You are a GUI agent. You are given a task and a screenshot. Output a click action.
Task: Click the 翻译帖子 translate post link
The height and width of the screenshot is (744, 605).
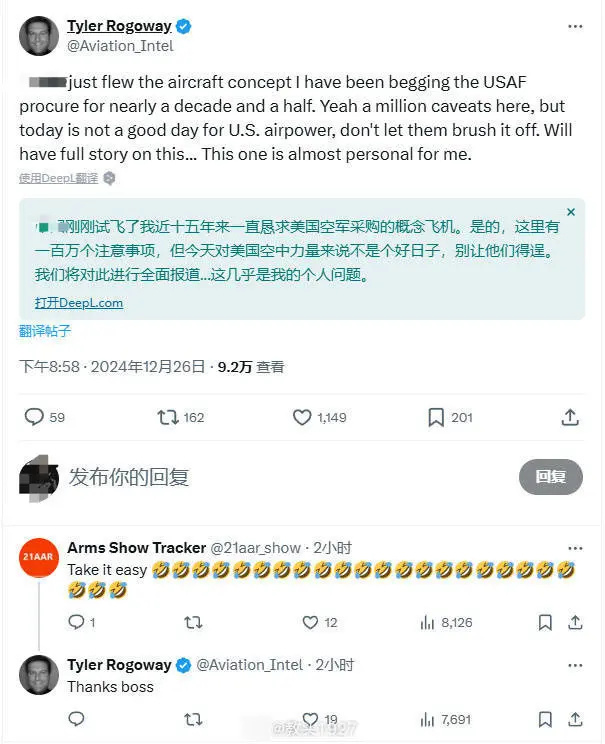pyautogui.click(x=45, y=331)
